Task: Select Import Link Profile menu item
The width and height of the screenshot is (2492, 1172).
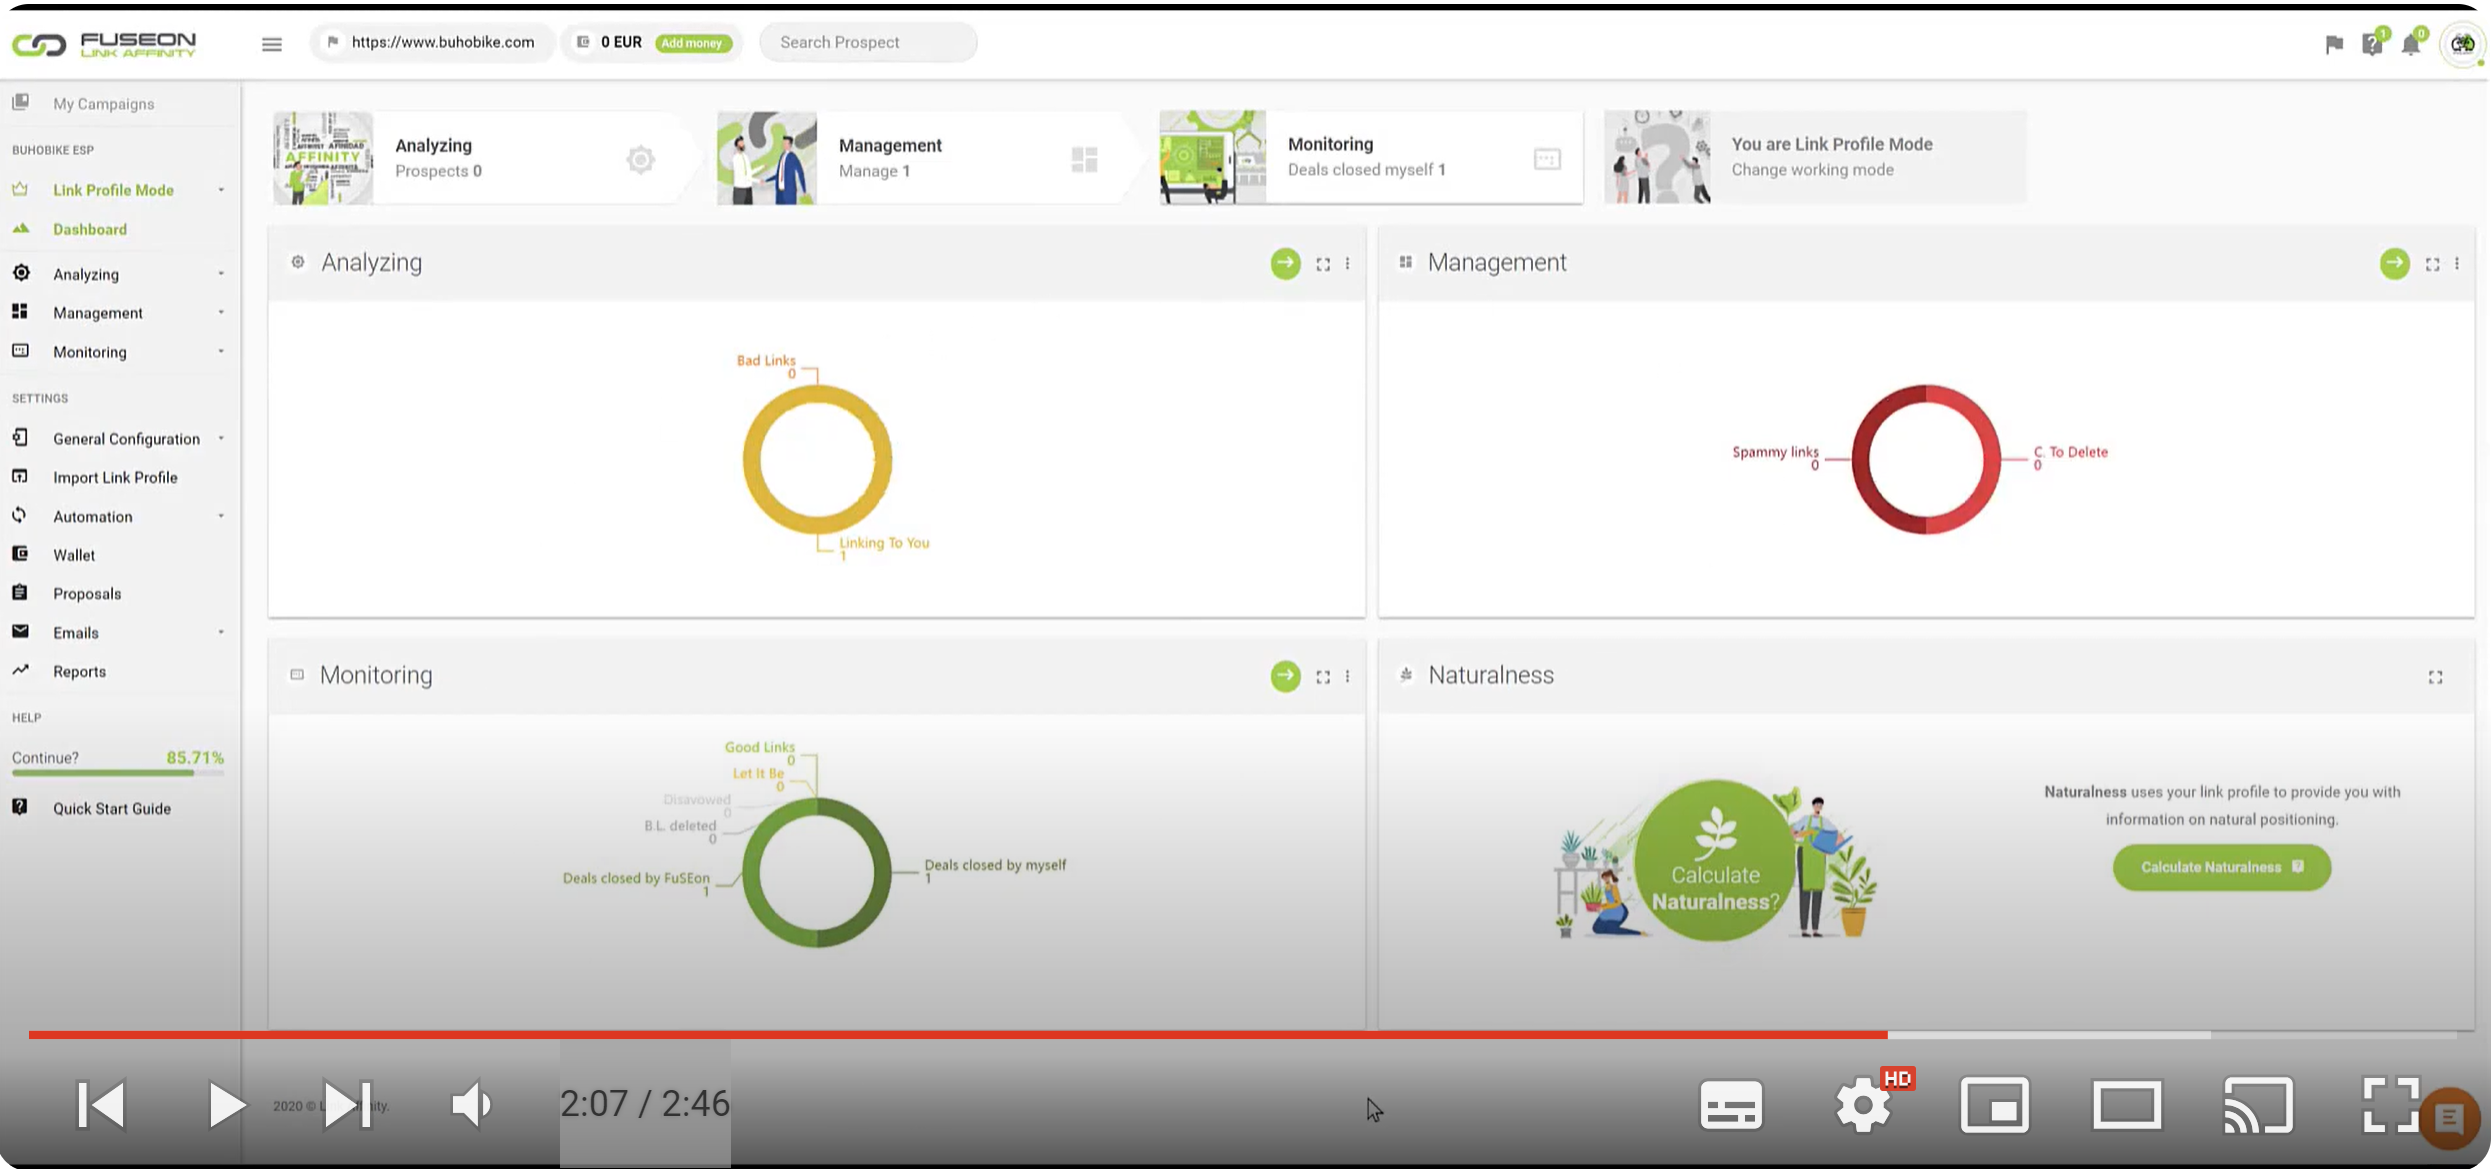Action: coord(115,478)
